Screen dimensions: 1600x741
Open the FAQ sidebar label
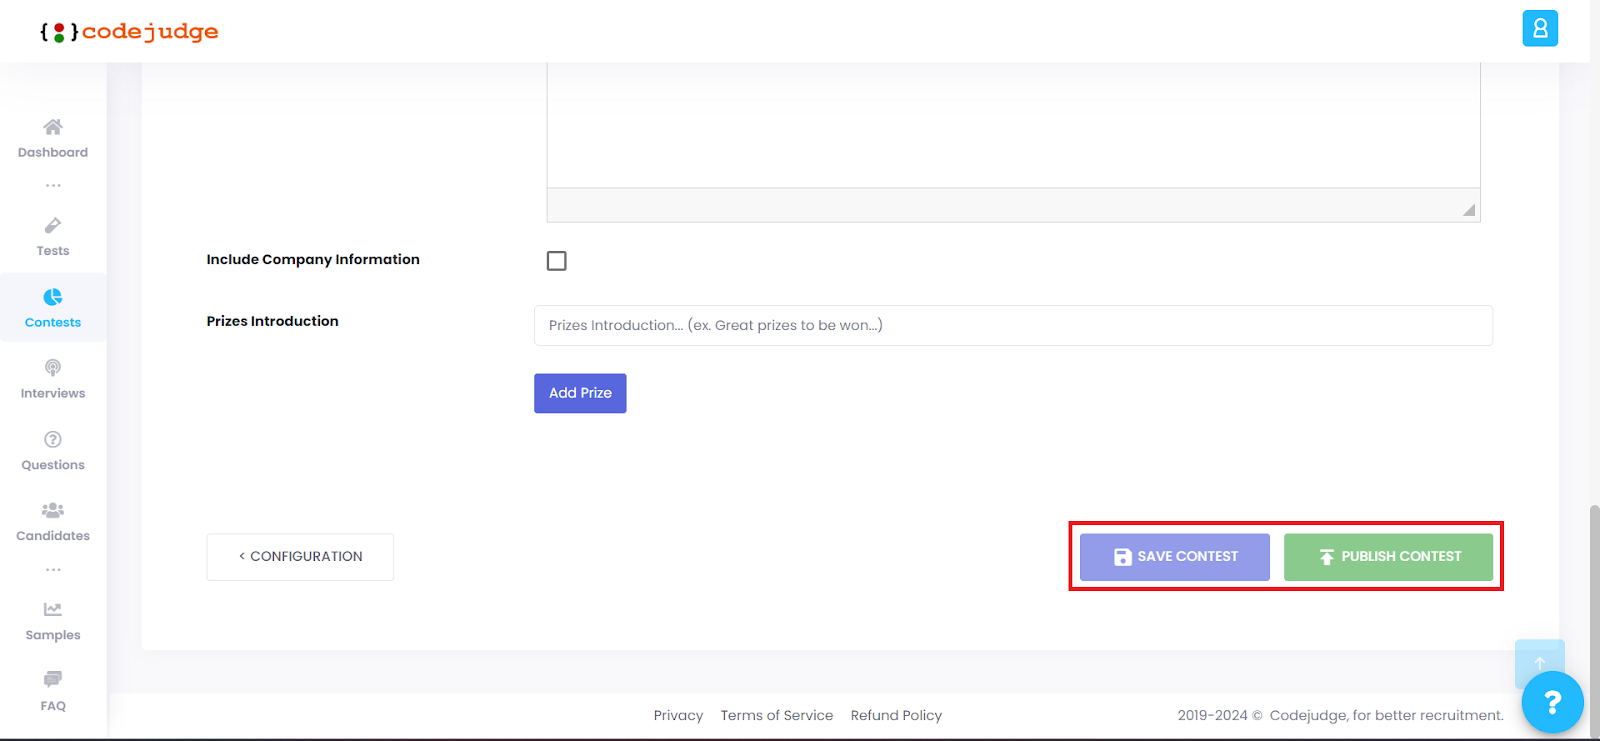click(53, 706)
